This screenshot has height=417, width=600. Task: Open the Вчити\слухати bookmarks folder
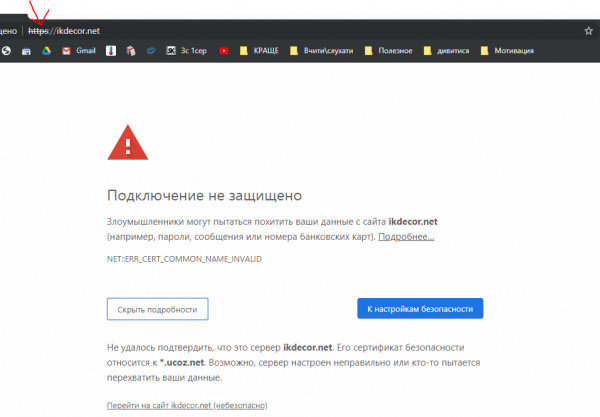click(321, 51)
